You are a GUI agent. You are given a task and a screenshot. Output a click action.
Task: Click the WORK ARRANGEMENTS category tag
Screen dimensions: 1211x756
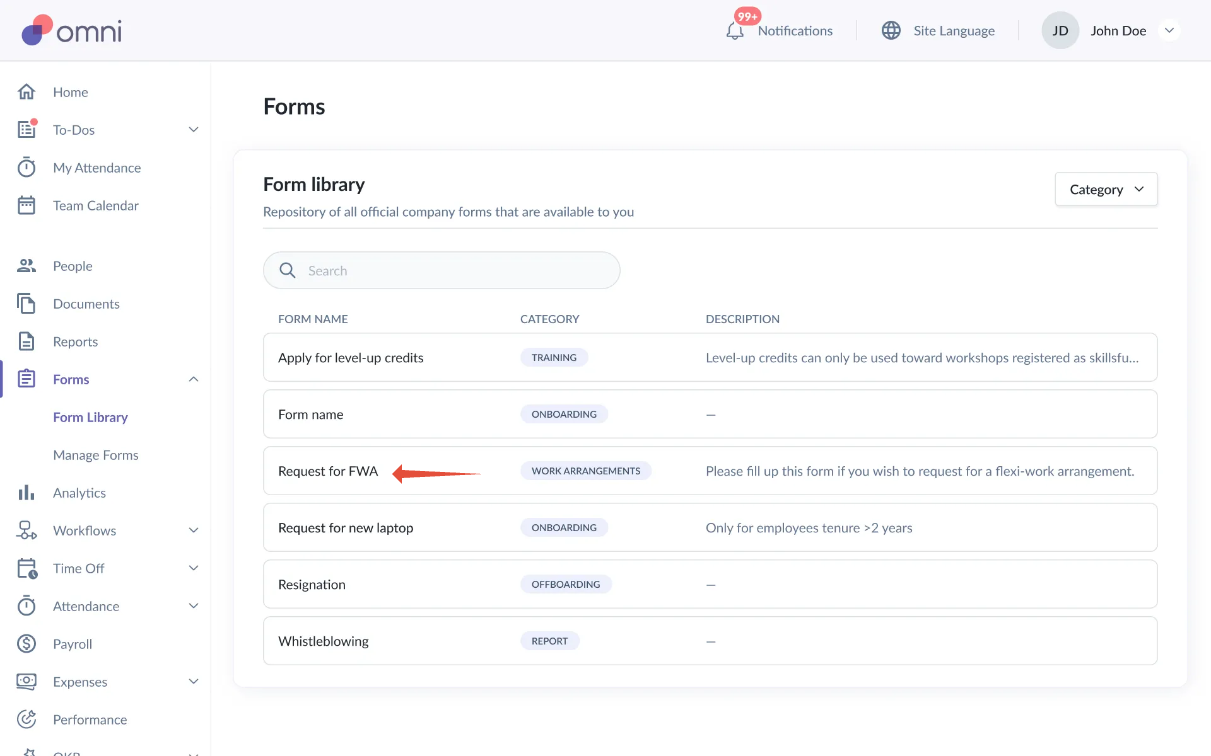tap(586, 471)
